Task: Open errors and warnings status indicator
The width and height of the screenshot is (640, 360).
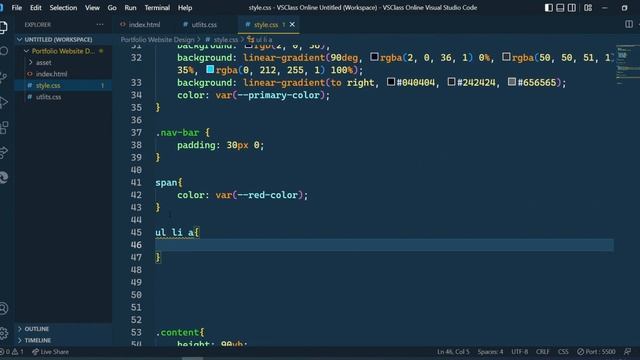Action: click(12, 352)
